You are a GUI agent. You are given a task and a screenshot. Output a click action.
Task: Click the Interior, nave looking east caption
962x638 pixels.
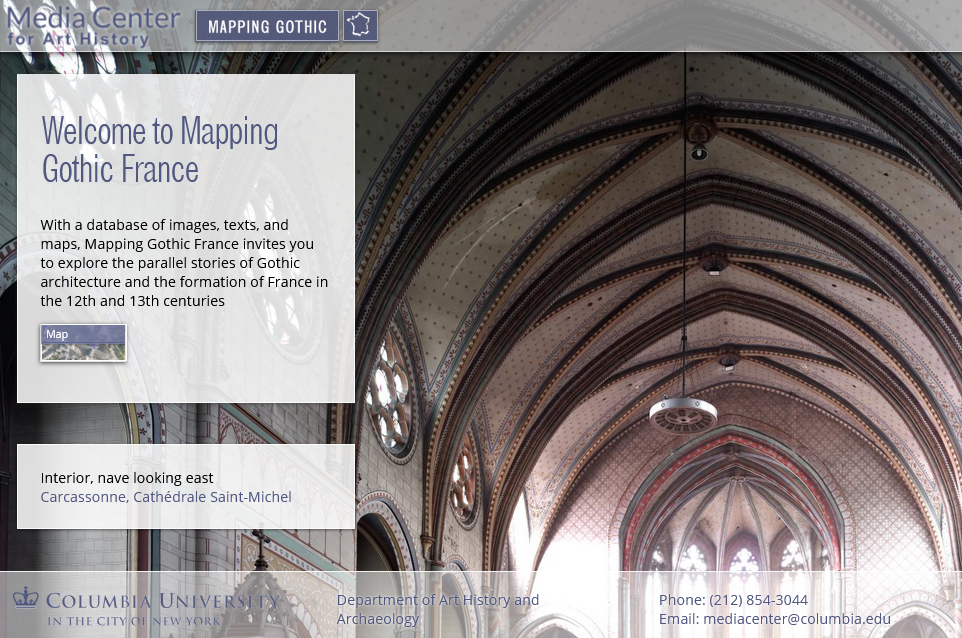126,477
